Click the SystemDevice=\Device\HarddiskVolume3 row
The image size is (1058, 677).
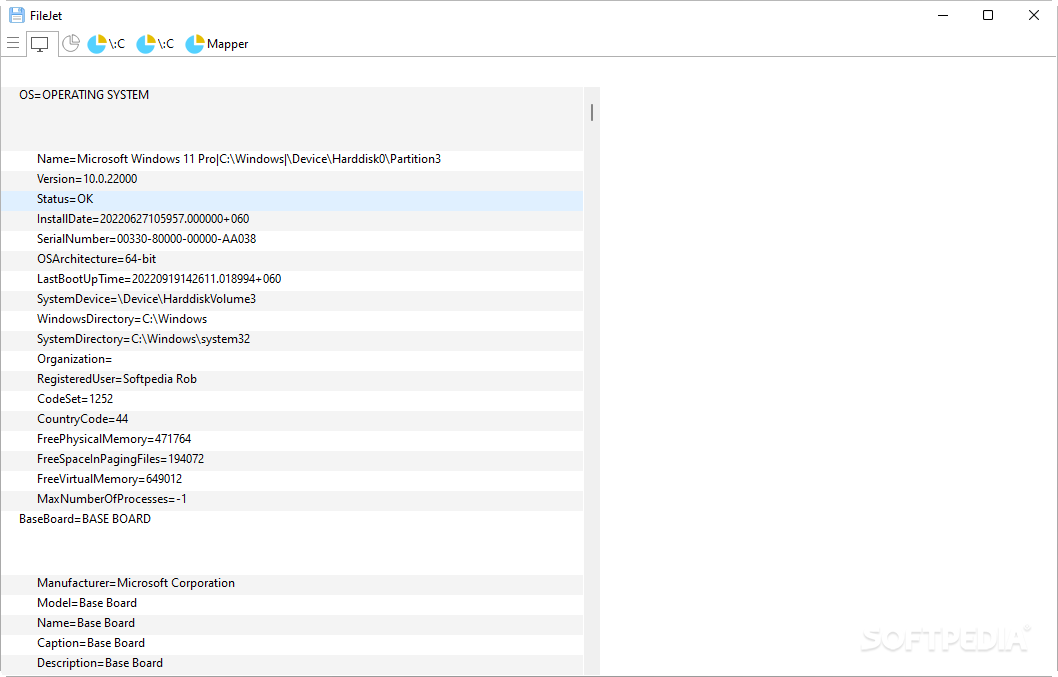pyautogui.click(x=292, y=300)
